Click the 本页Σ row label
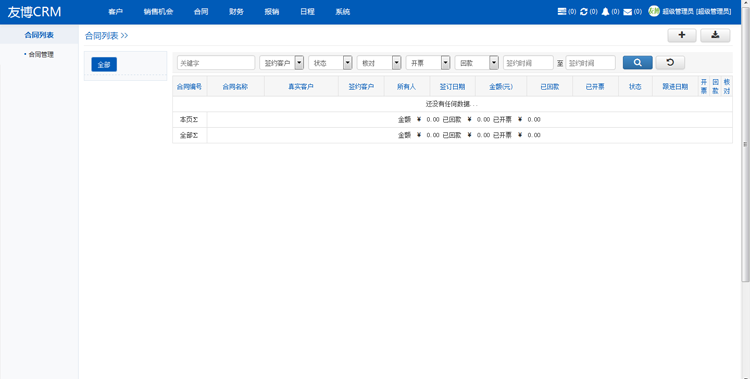Viewport: 750px width, 379px height. coord(189,120)
